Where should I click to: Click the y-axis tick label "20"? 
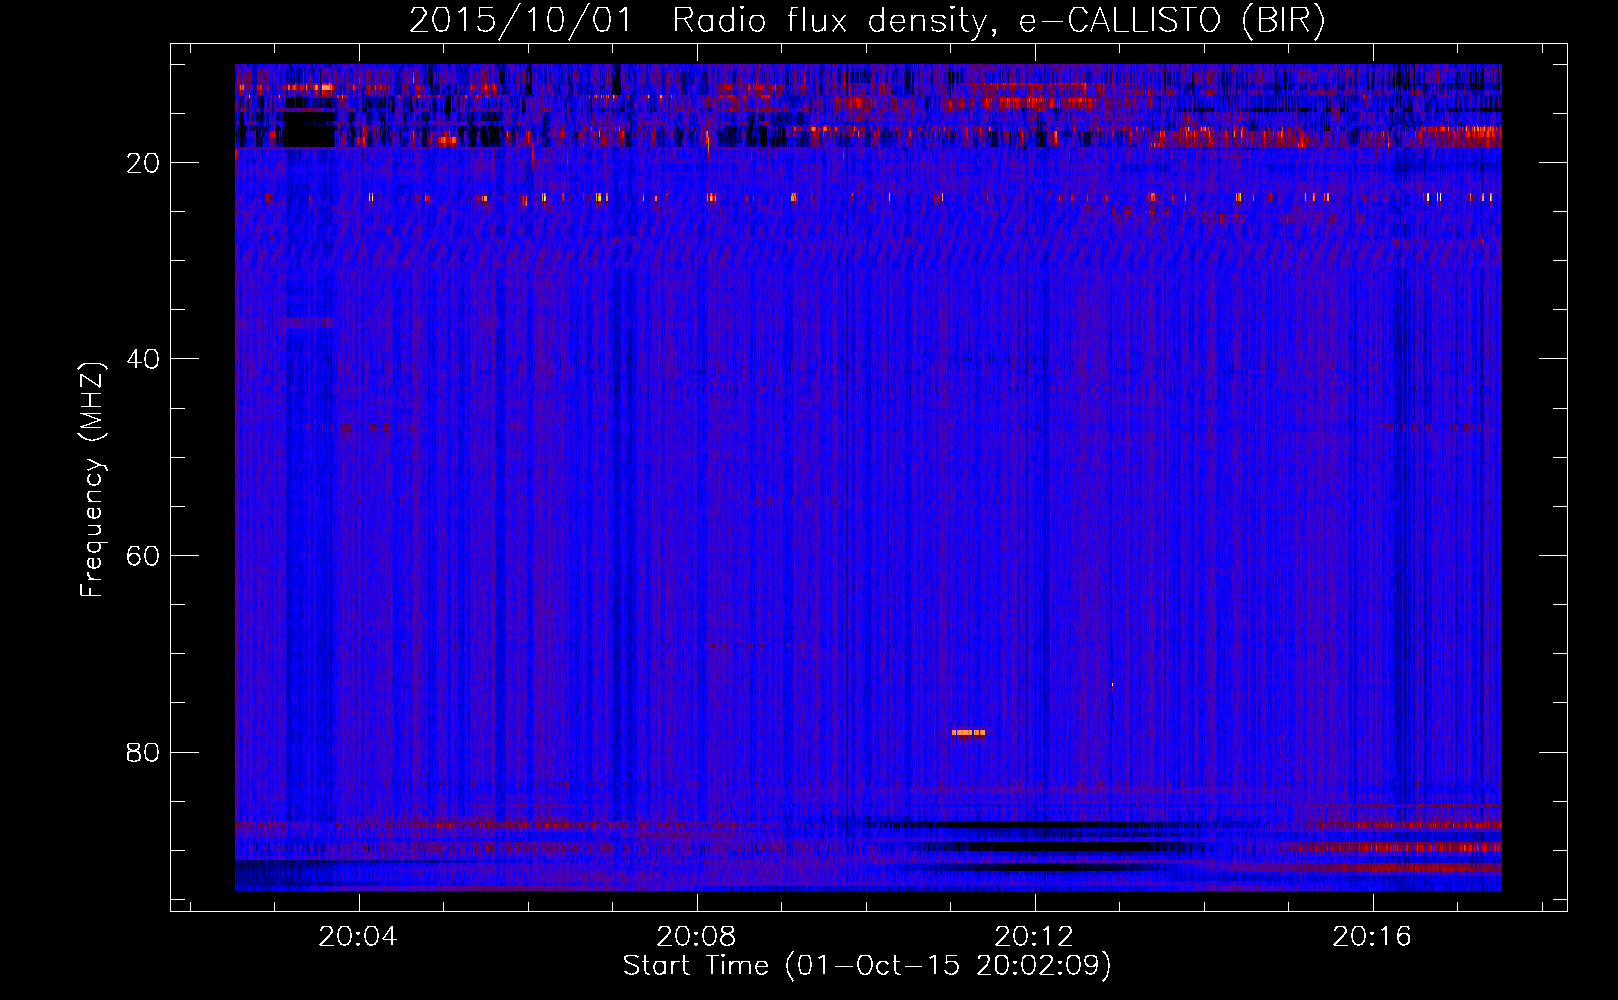(x=144, y=163)
